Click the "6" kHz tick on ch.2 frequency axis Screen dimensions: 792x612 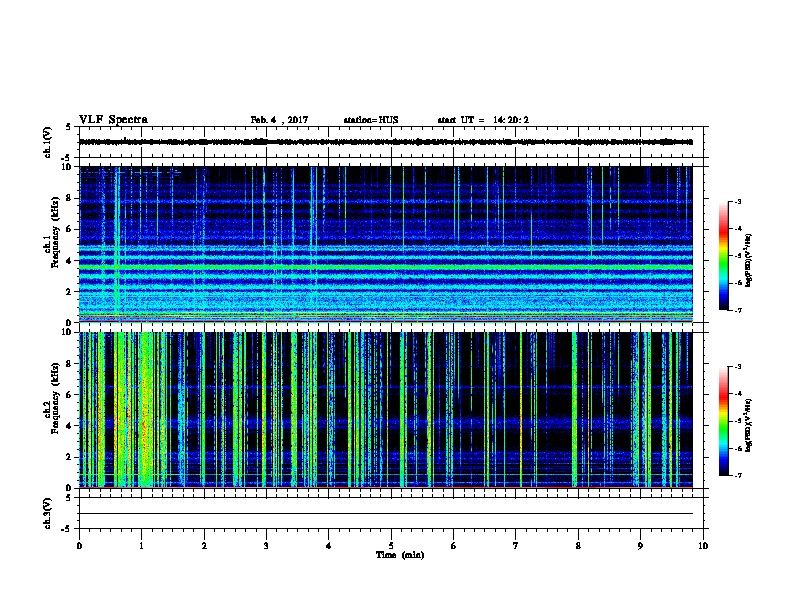(x=69, y=395)
